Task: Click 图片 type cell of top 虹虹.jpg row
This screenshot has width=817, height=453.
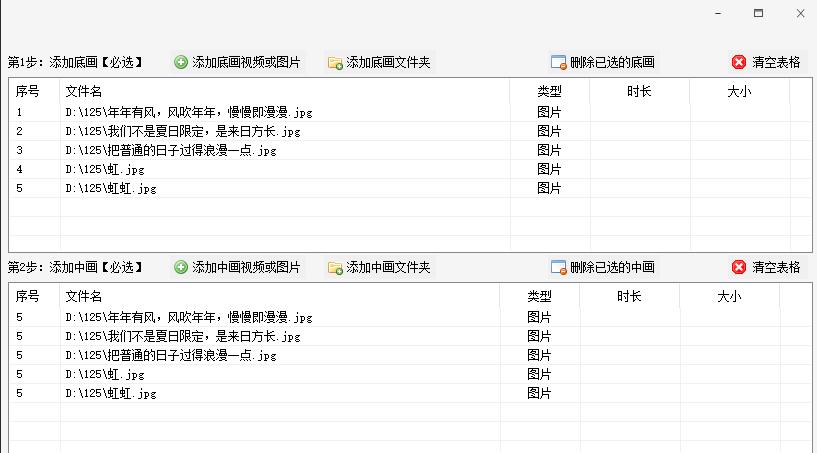Action: (549, 188)
